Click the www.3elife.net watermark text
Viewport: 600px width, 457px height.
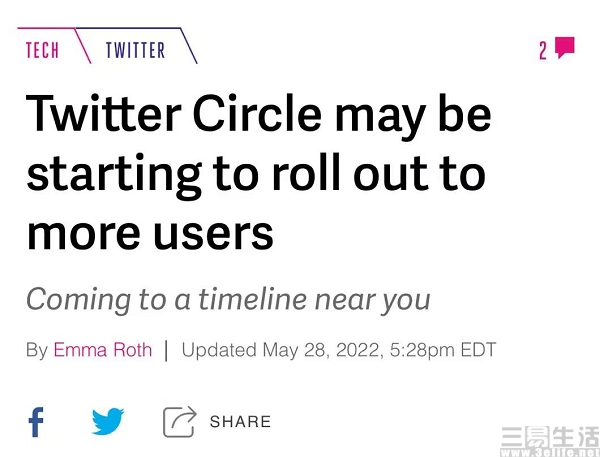click(550, 452)
